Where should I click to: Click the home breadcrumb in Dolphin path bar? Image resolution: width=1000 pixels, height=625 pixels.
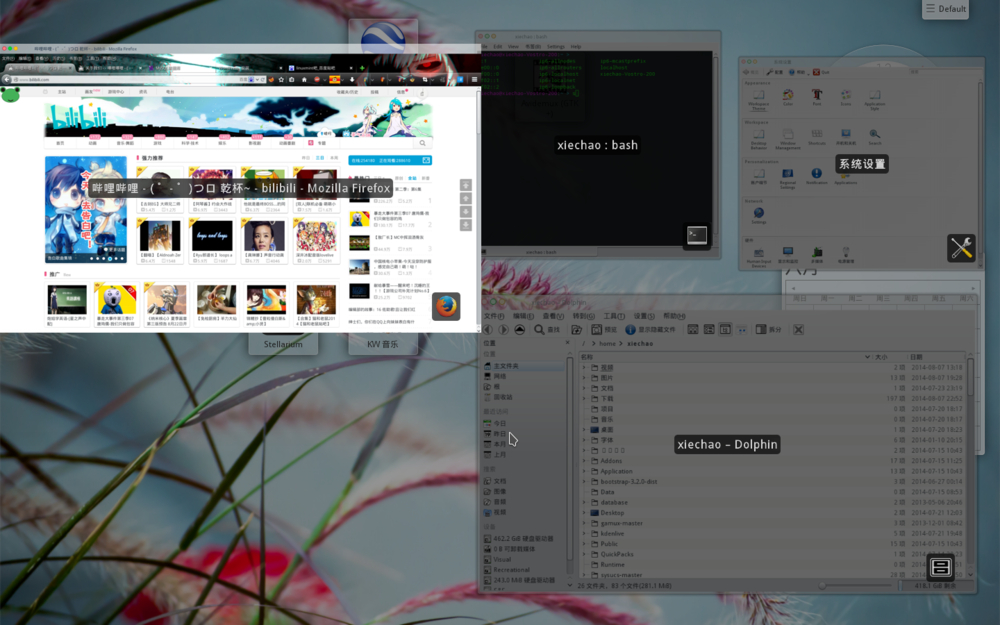click(x=607, y=344)
